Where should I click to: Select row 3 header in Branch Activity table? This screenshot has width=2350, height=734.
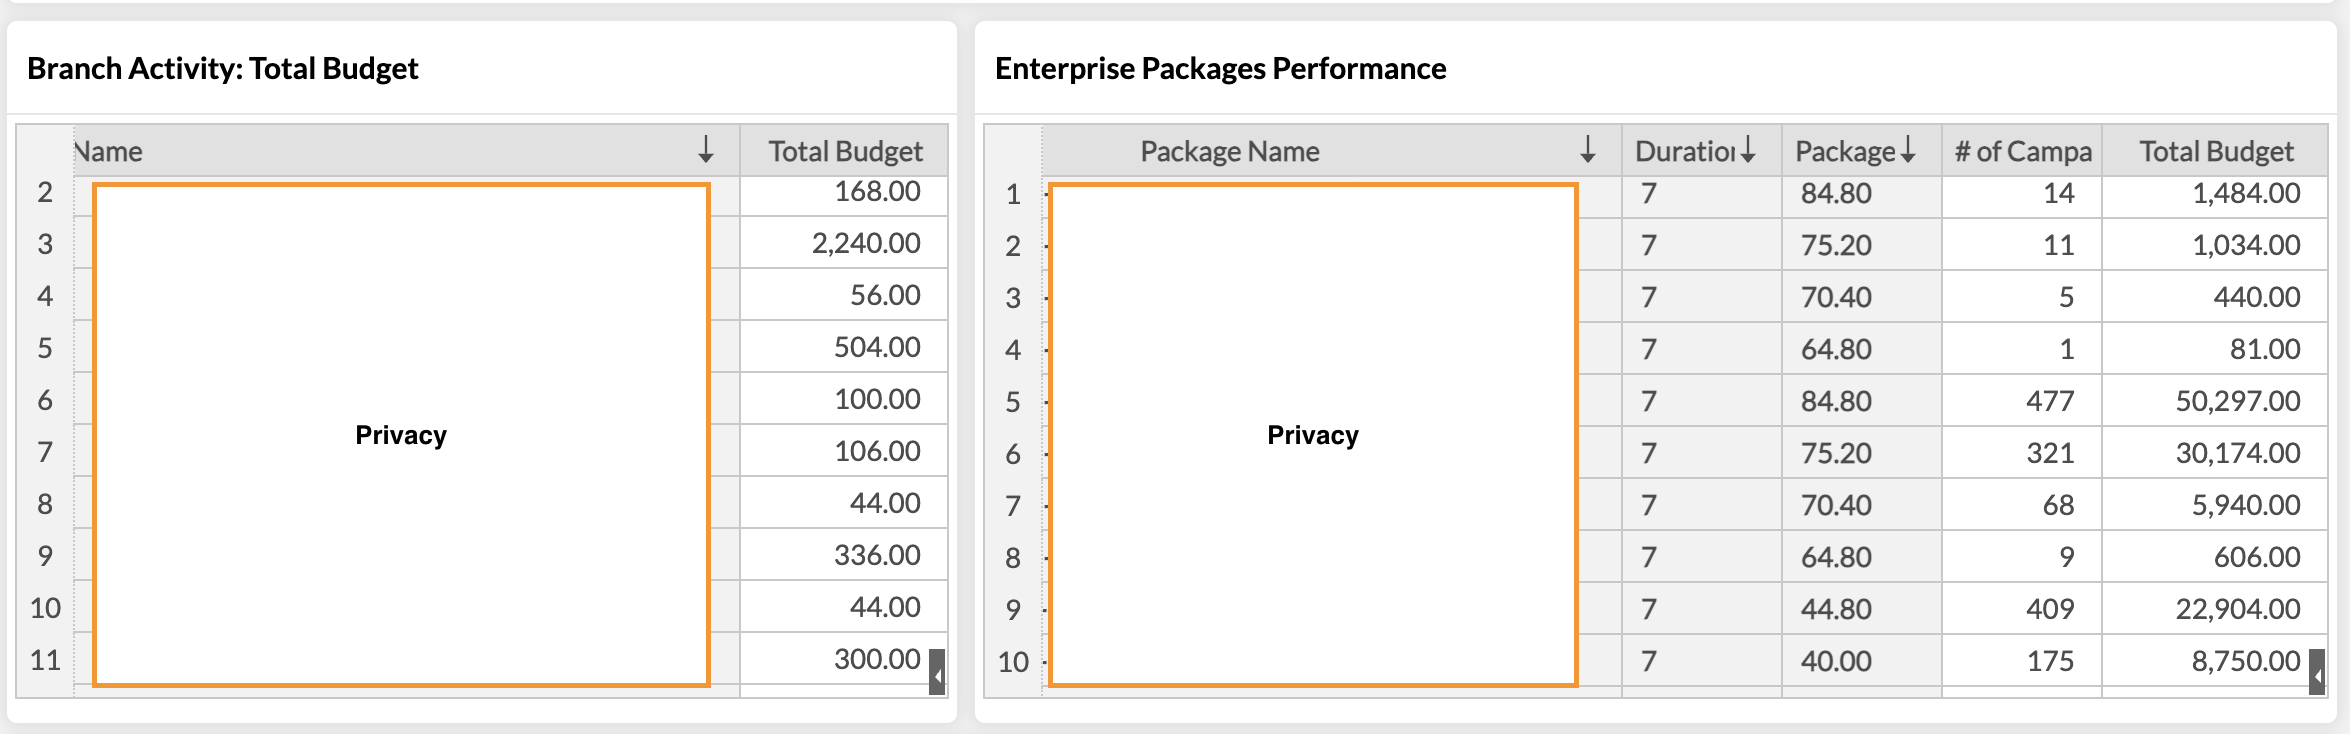(x=45, y=244)
